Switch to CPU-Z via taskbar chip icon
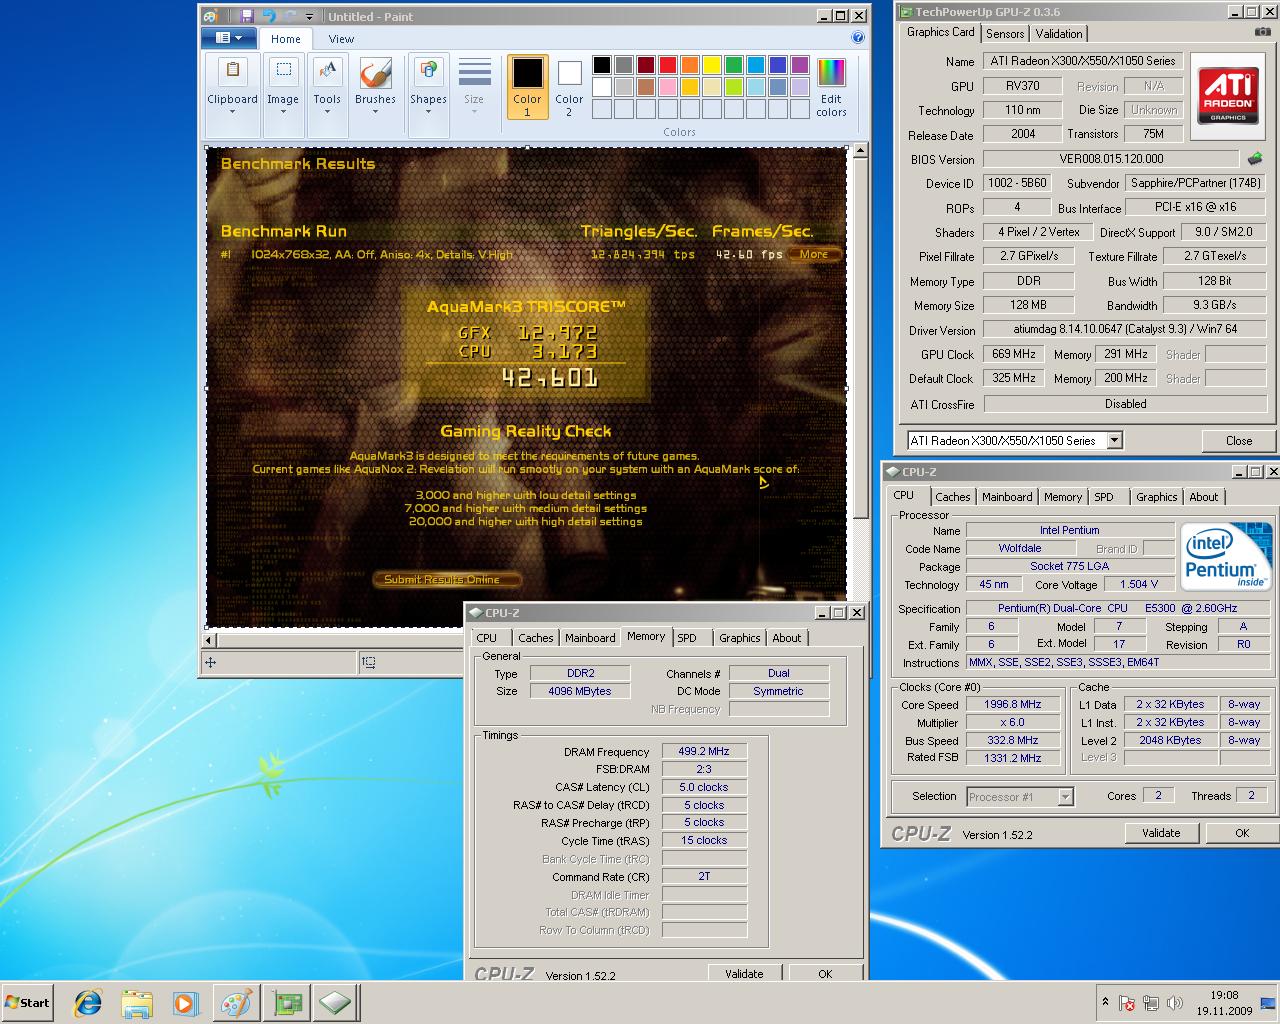The height and width of the screenshot is (1024, 1280). tap(336, 1003)
